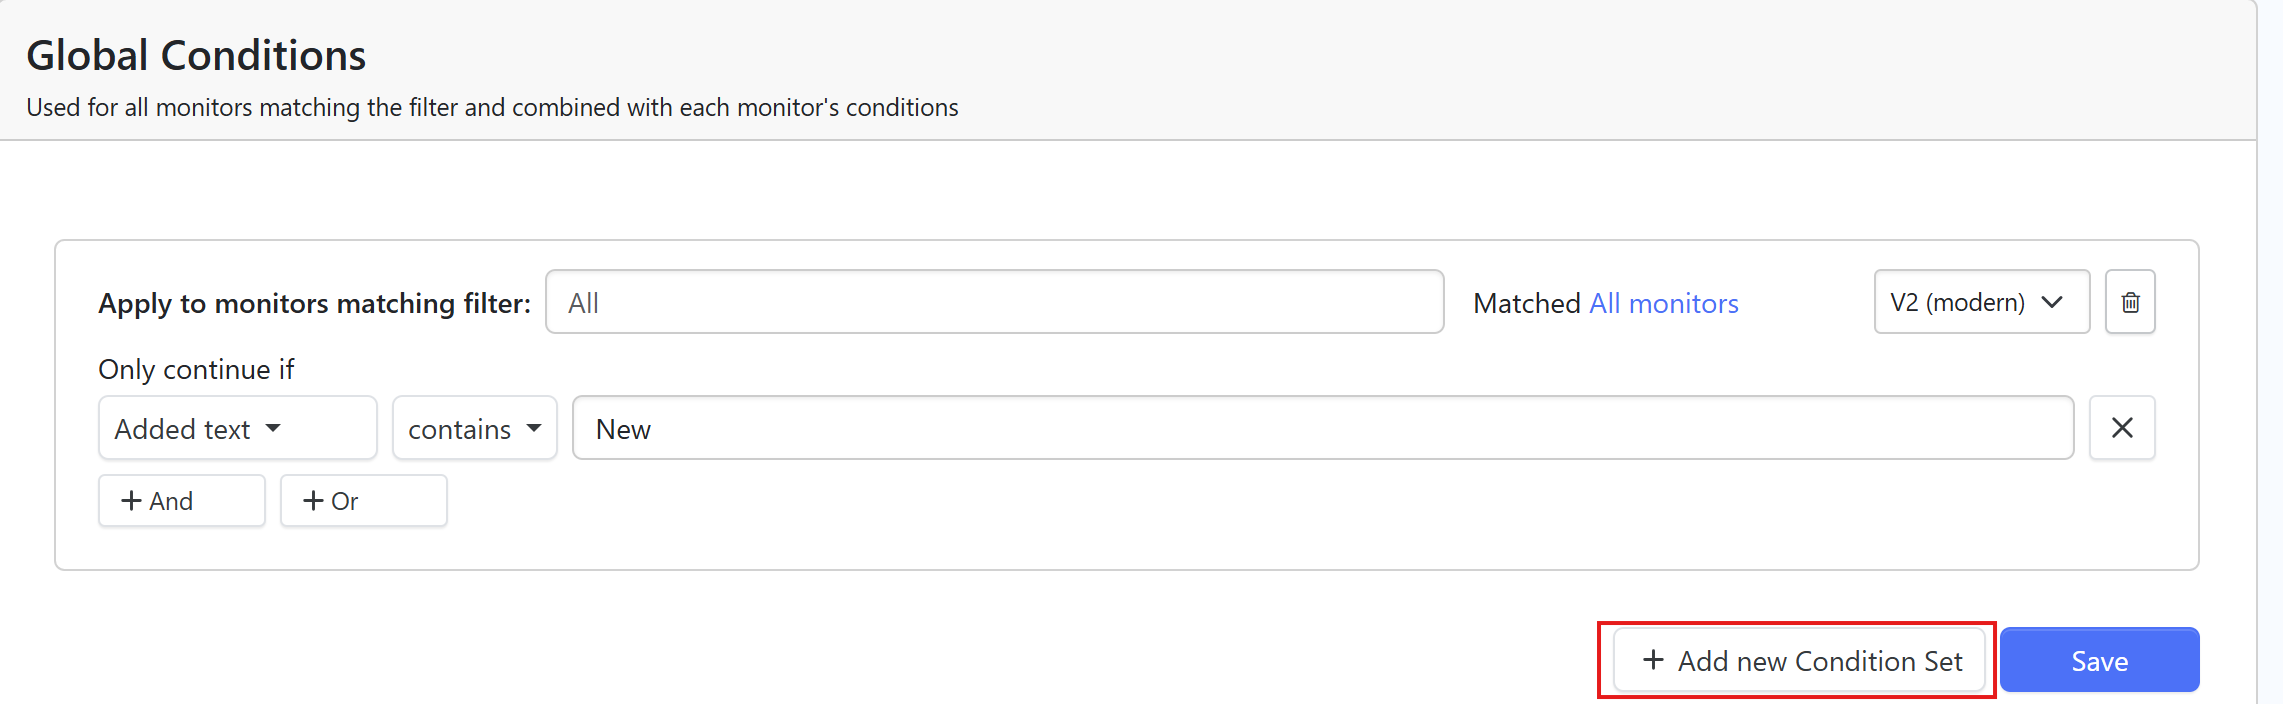The image size is (2283, 704).
Task: Click the caret arrow beside Added text
Action: 273,428
